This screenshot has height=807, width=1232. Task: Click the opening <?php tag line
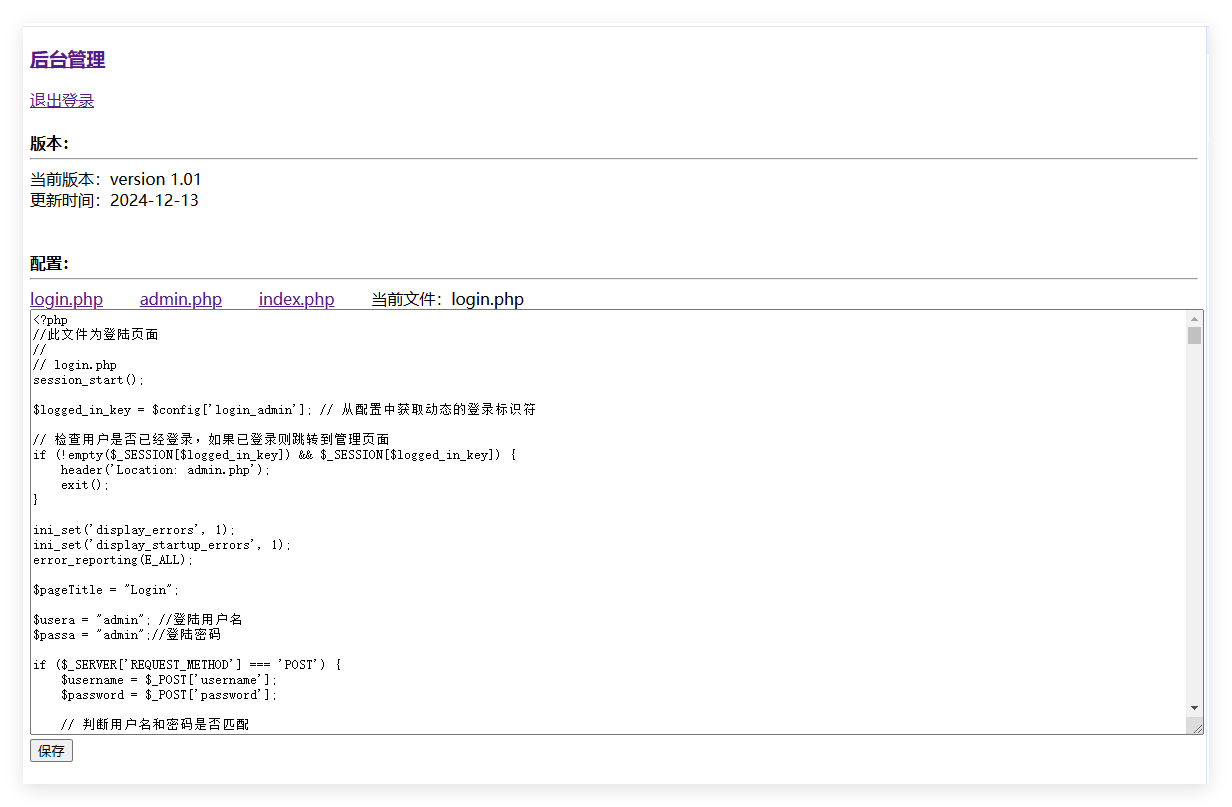(50, 320)
